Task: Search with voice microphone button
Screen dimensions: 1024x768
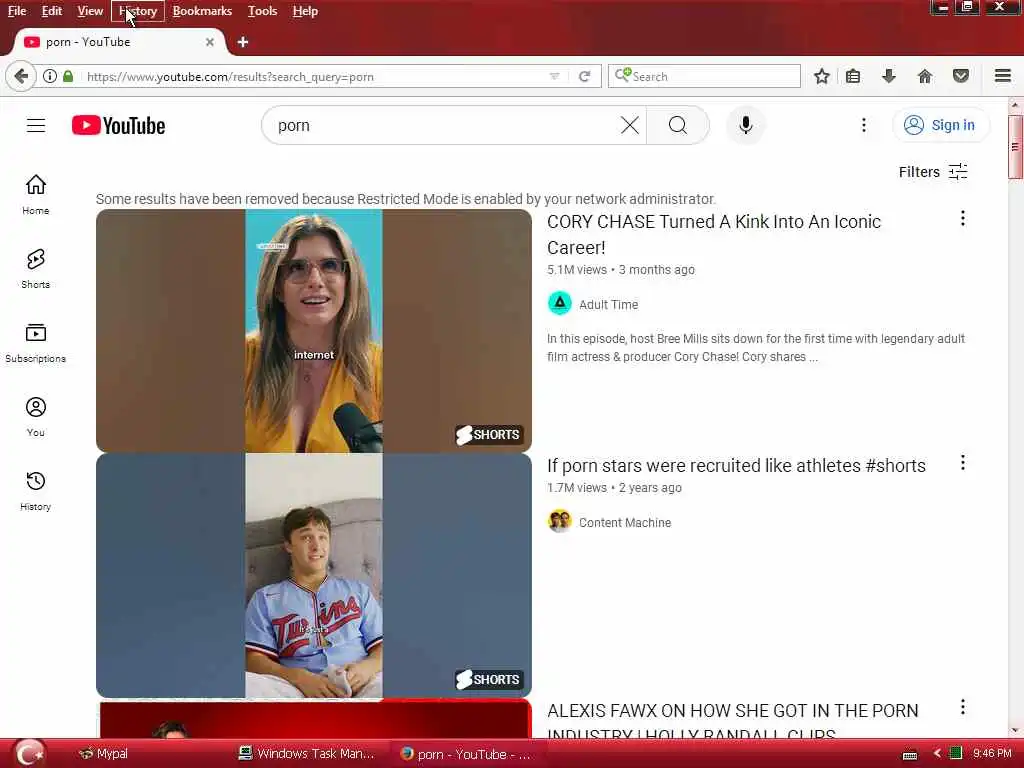Action: tap(746, 125)
